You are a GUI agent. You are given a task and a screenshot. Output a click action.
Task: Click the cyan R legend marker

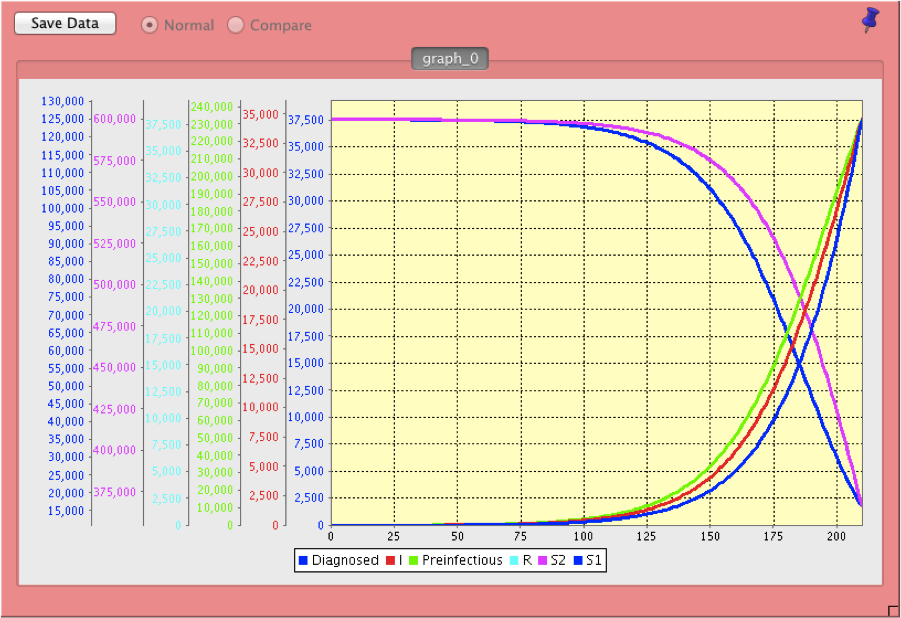[515, 561]
